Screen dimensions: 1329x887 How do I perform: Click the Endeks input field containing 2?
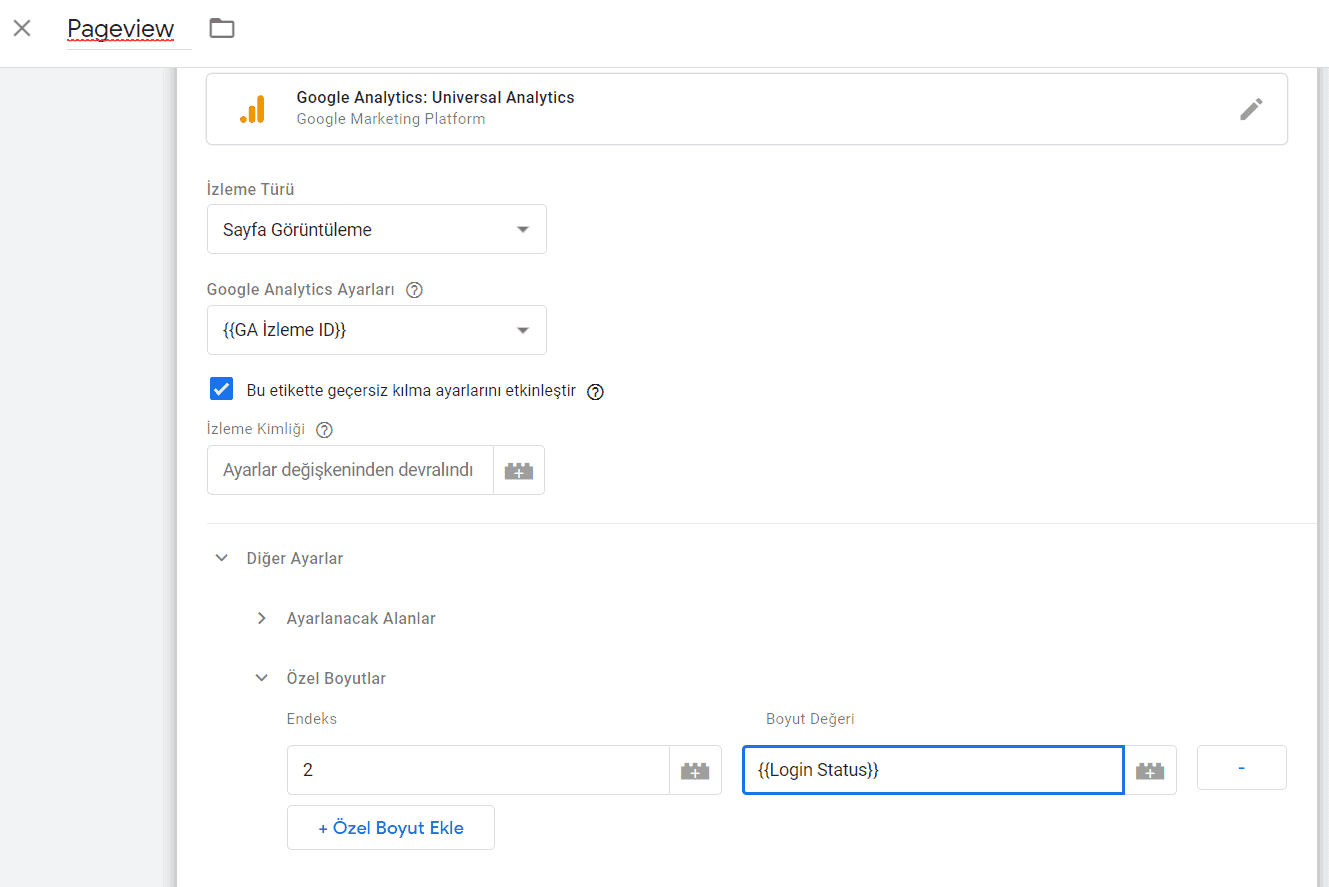click(x=477, y=770)
